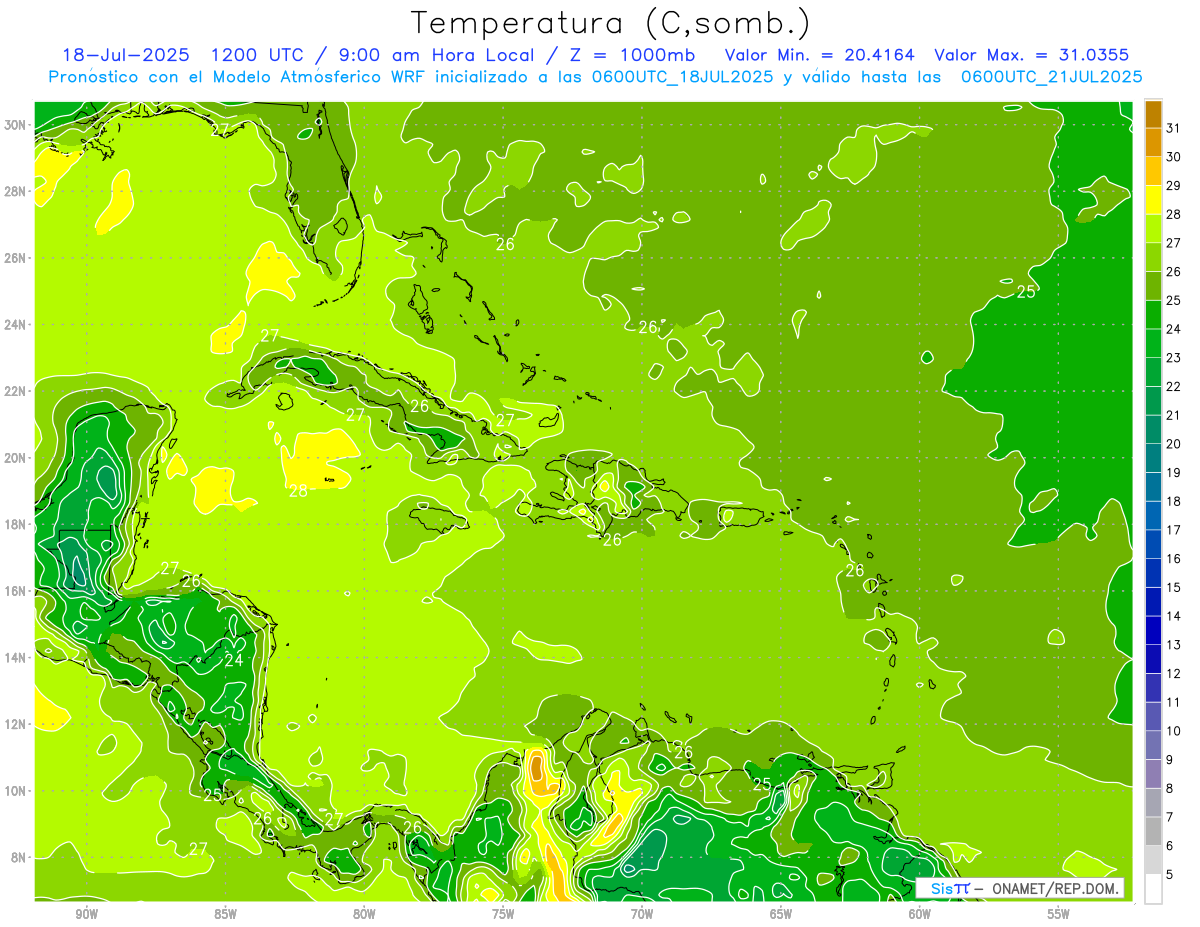
Task: Click the darkest orange swatch atop the colorbar
Action: coord(1153,114)
